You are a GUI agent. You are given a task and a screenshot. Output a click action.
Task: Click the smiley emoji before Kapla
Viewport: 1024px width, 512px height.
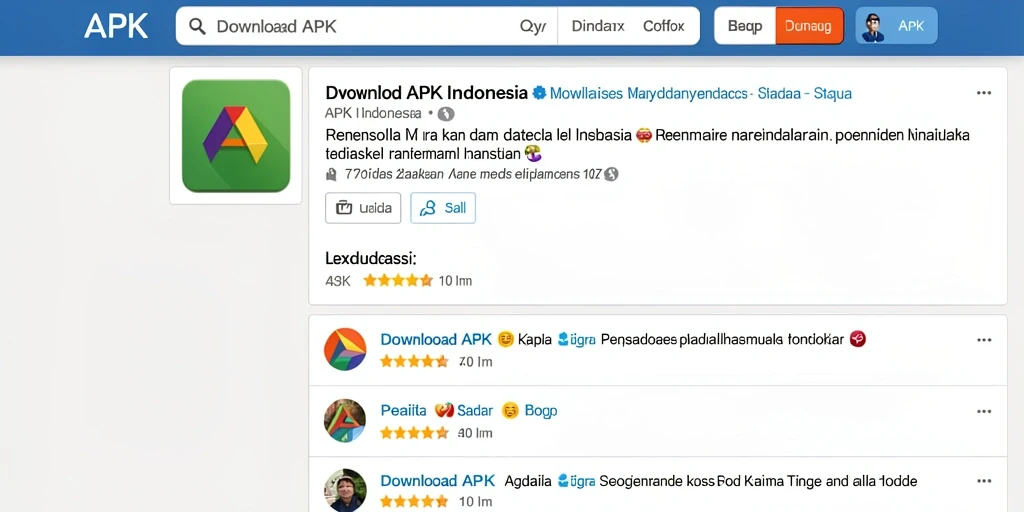click(x=505, y=340)
